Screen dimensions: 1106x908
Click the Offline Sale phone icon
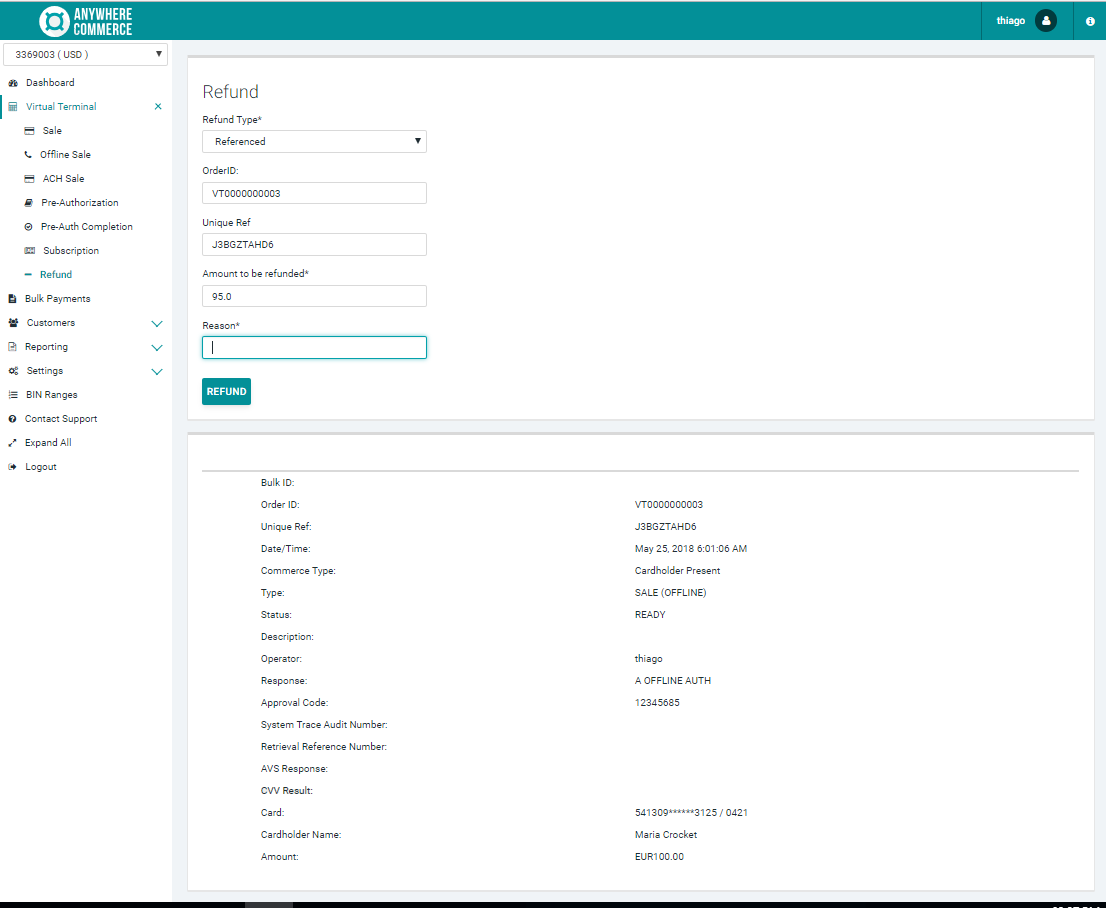point(28,155)
